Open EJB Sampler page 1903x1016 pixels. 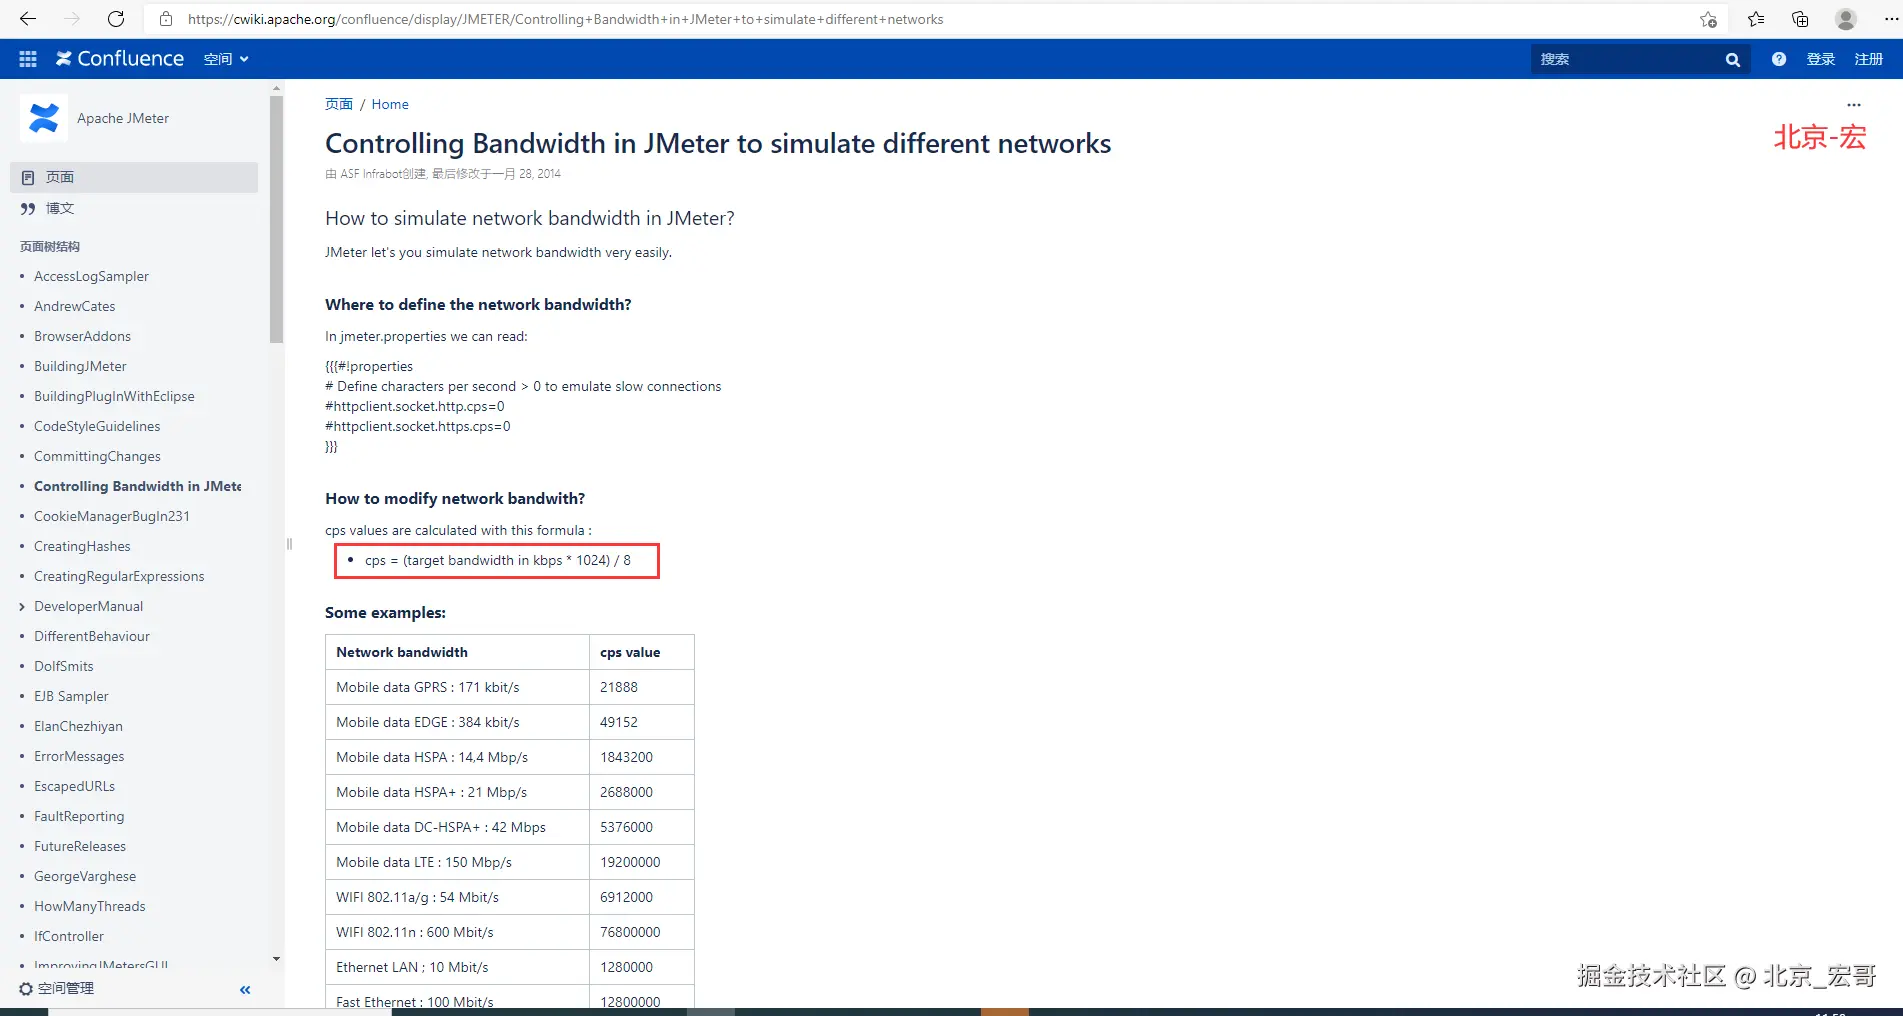pyautogui.click(x=71, y=696)
